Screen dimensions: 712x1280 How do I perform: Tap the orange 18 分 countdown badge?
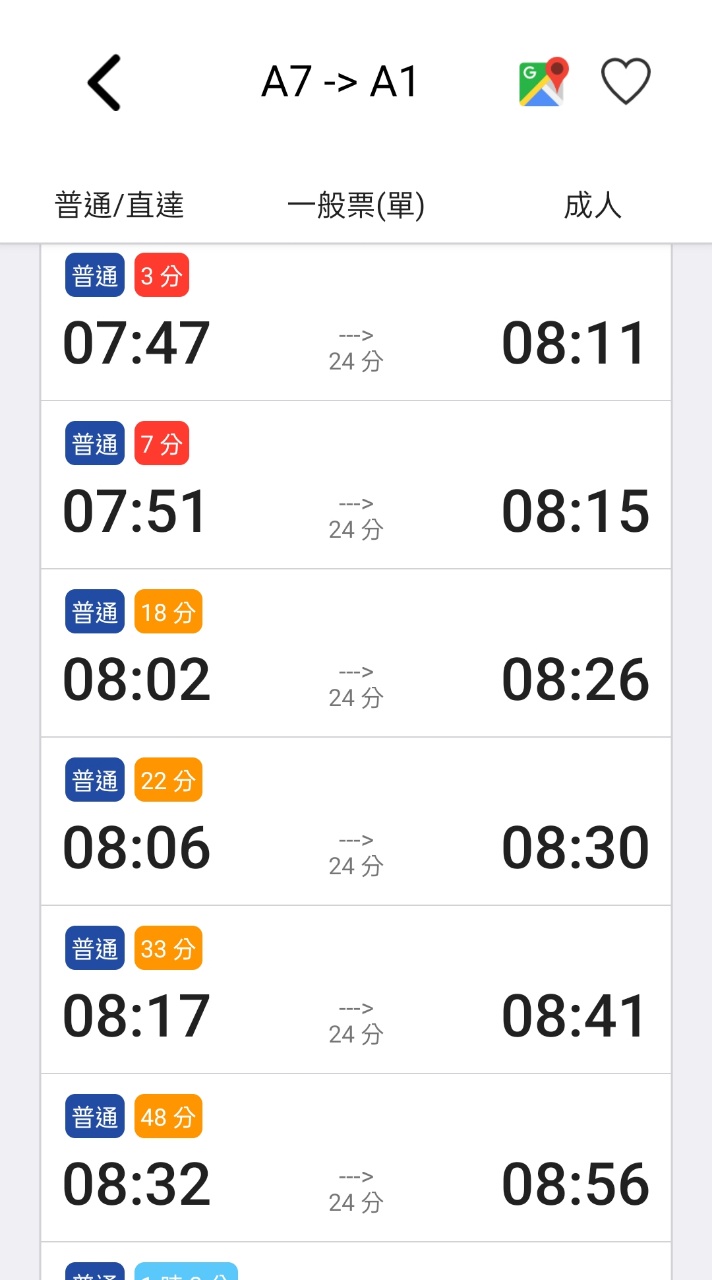click(x=168, y=612)
